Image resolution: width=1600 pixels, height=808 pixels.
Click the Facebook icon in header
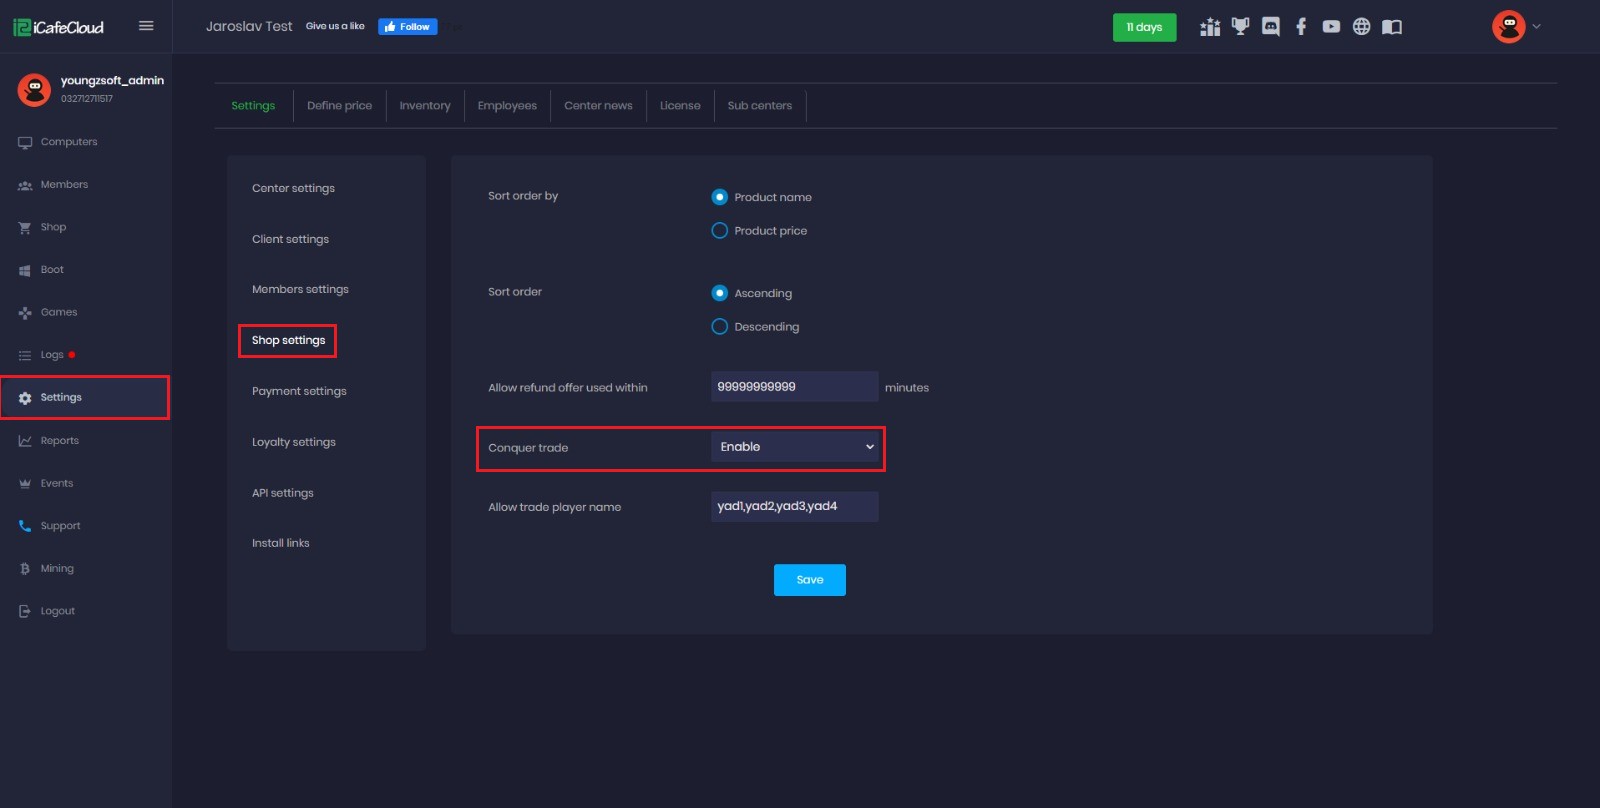click(x=1301, y=27)
